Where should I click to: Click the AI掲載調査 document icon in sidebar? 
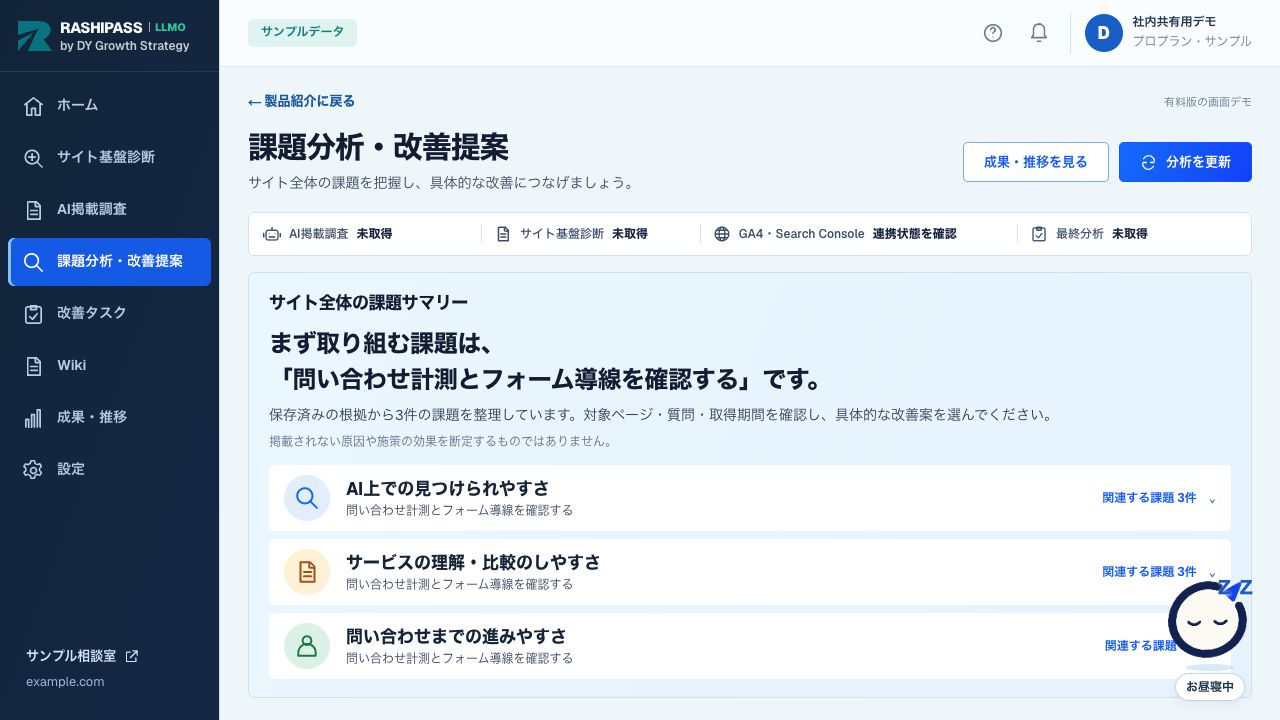tap(33, 210)
